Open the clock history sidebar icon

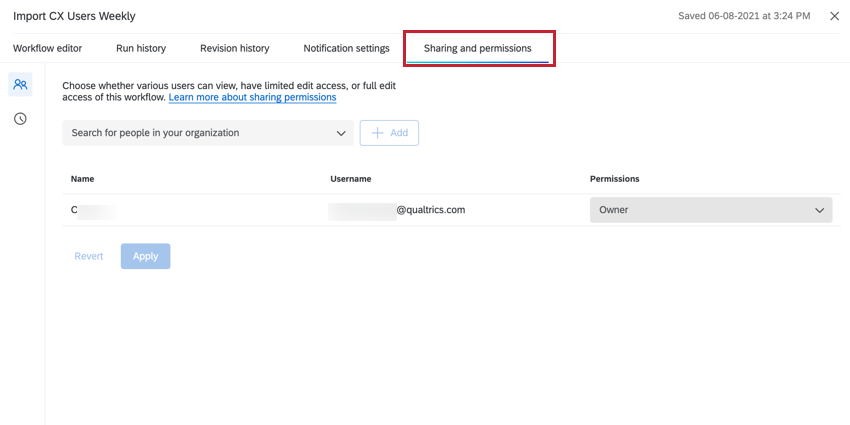(x=20, y=119)
